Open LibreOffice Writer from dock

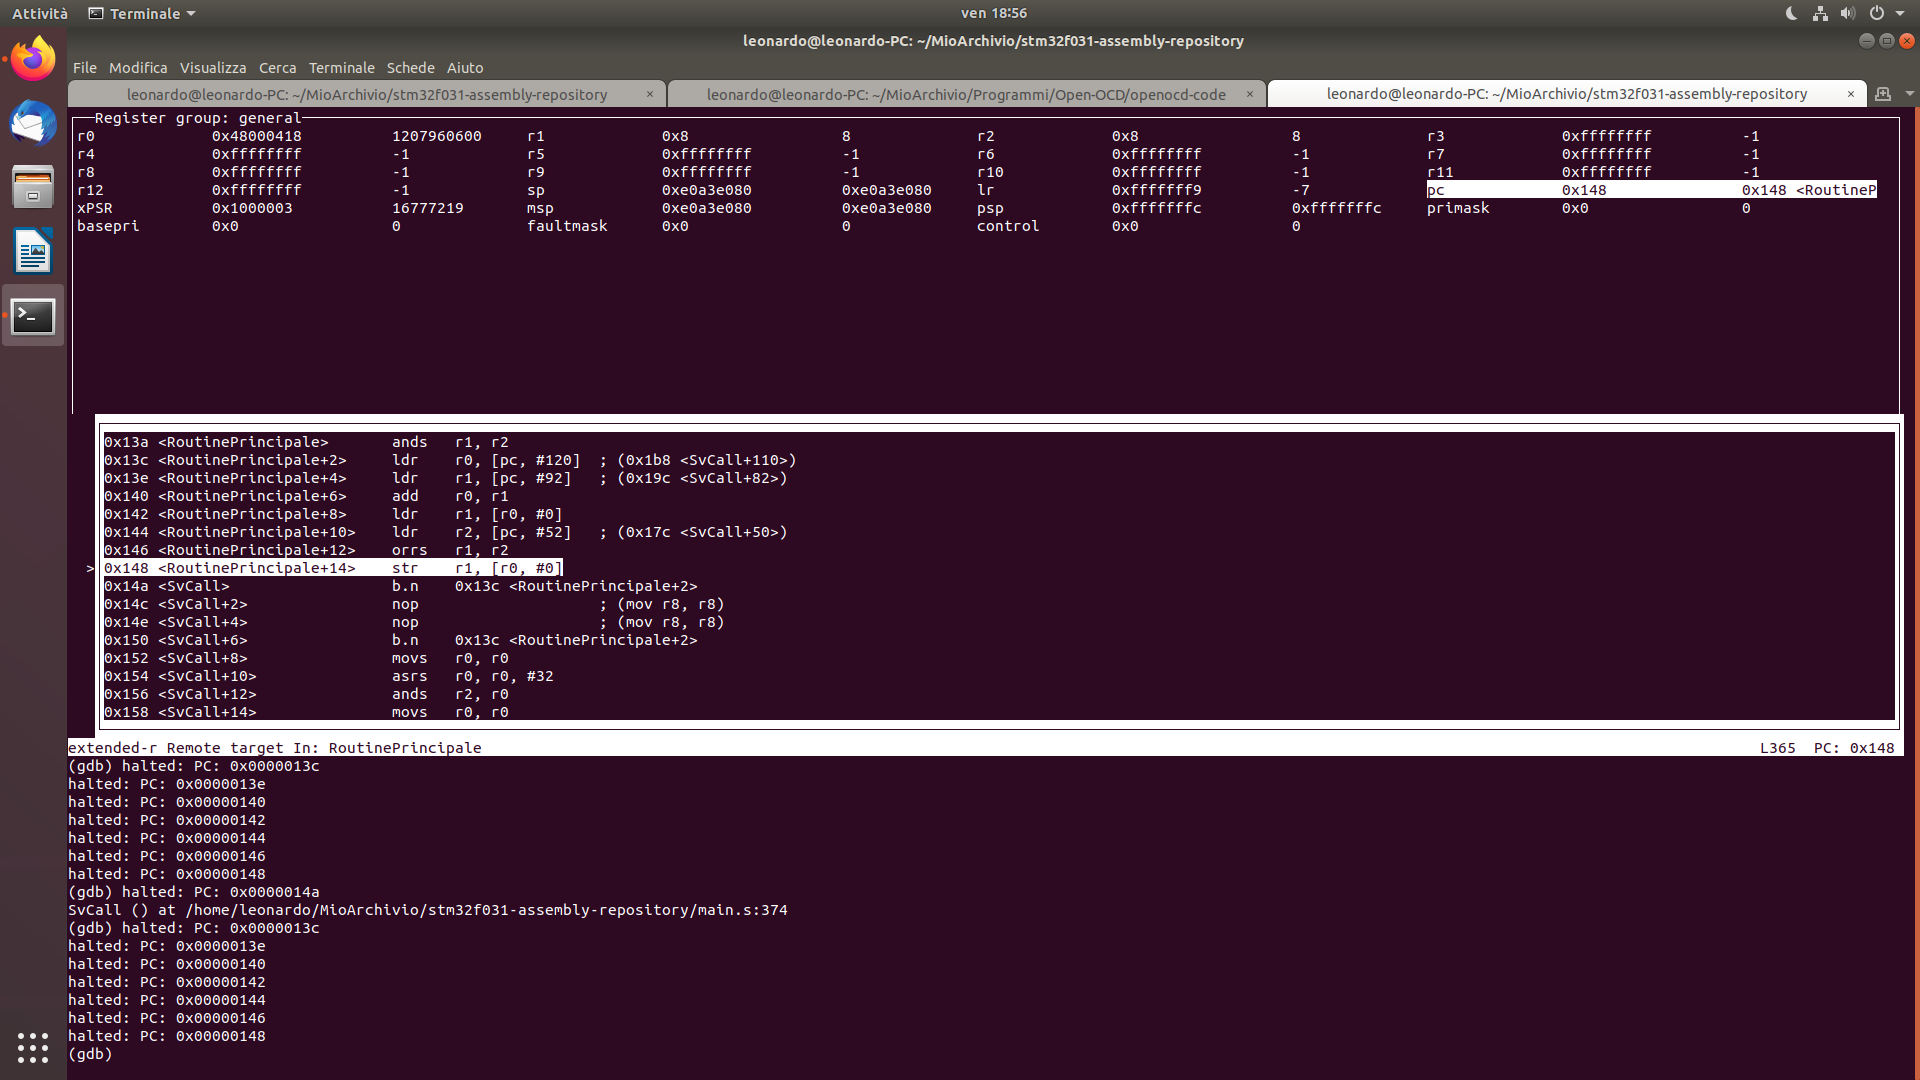click(33, 251)
